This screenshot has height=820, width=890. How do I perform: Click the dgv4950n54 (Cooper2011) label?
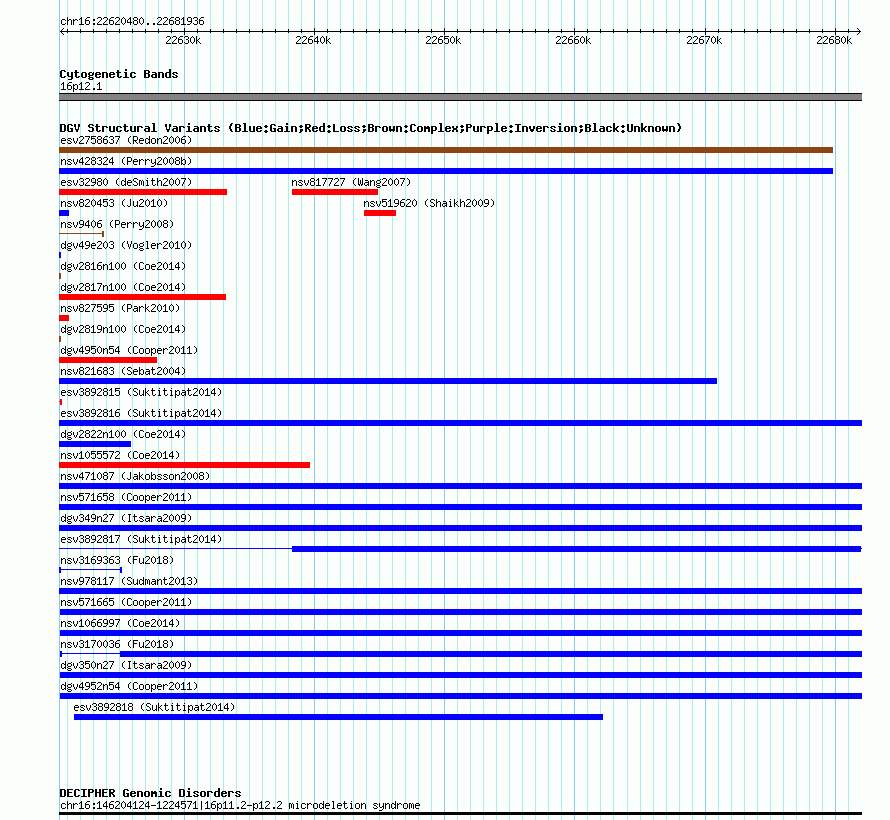(x=129, y=350)
